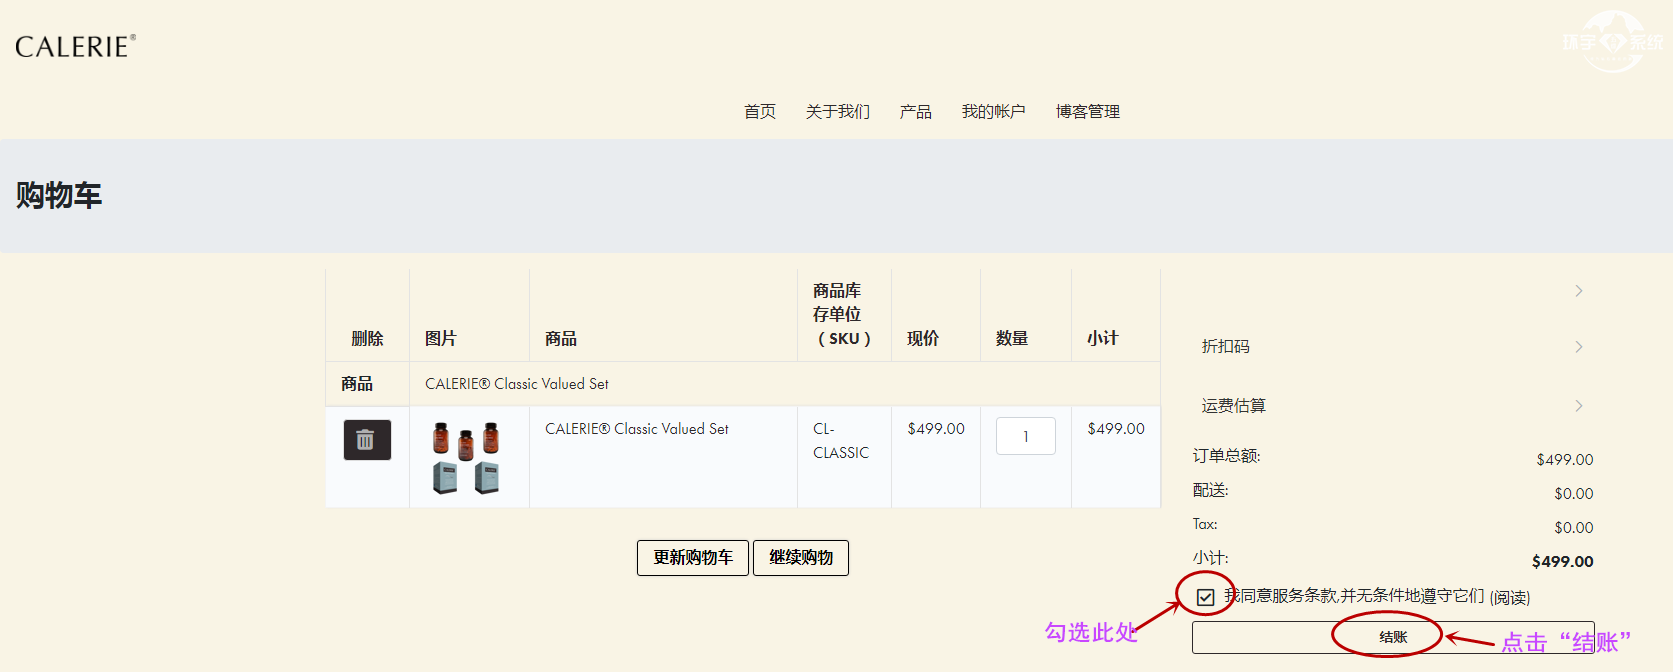Click the 结账 checkout button

point(1393,637)
